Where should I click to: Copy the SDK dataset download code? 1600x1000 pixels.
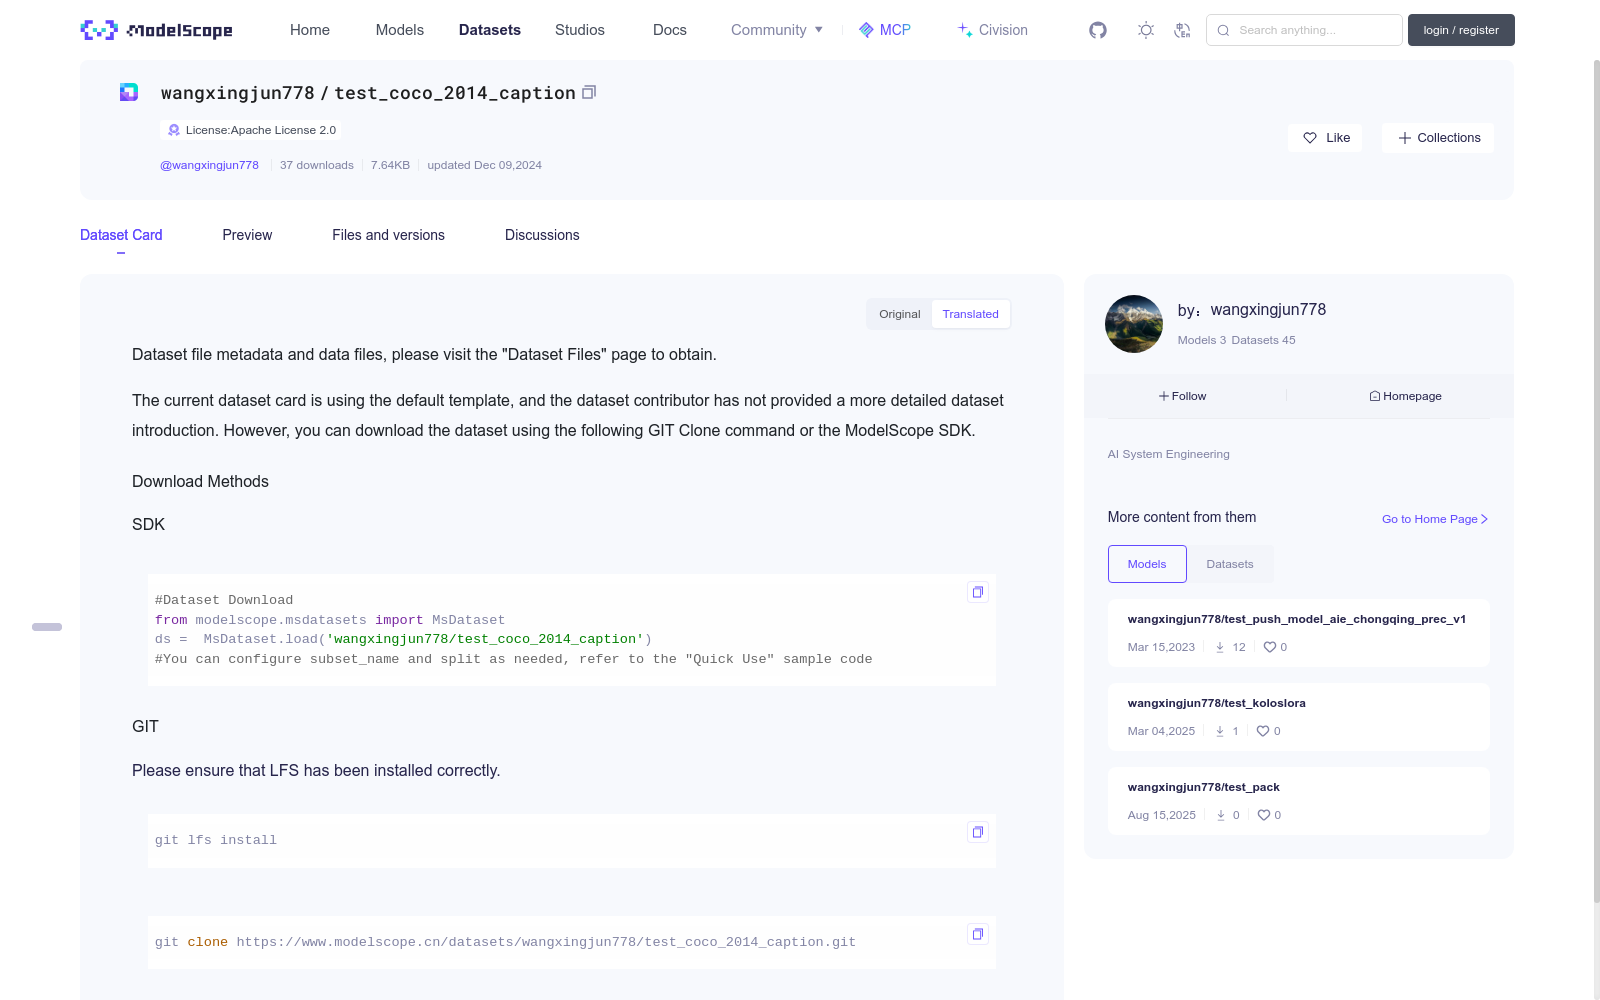coord(978,592)
